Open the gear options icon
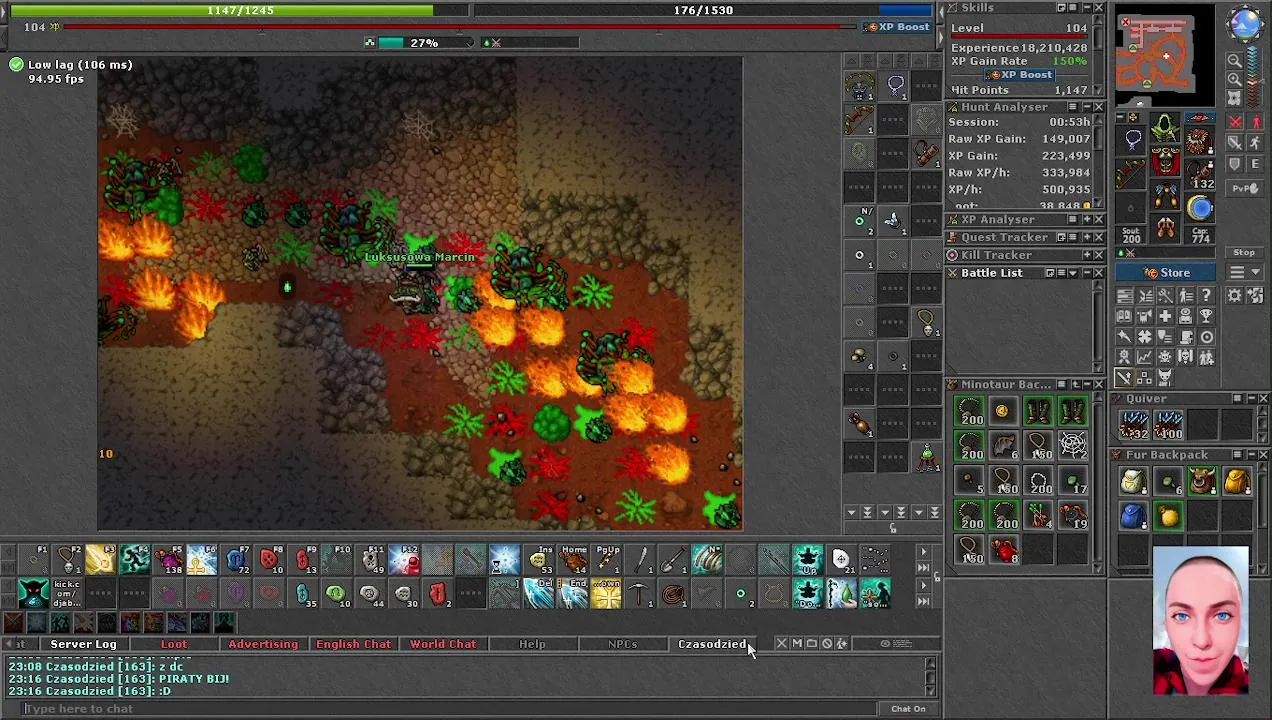 (x=1235, y=295)
